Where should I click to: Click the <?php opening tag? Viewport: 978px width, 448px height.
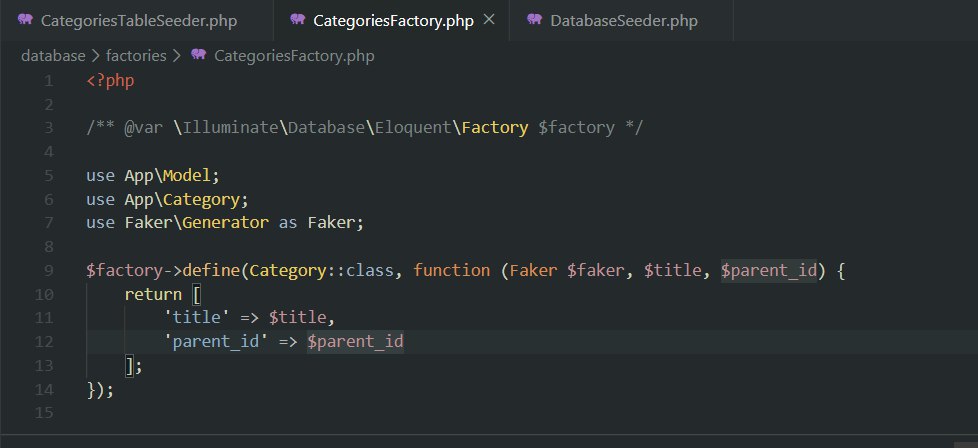tap(110, 81)
